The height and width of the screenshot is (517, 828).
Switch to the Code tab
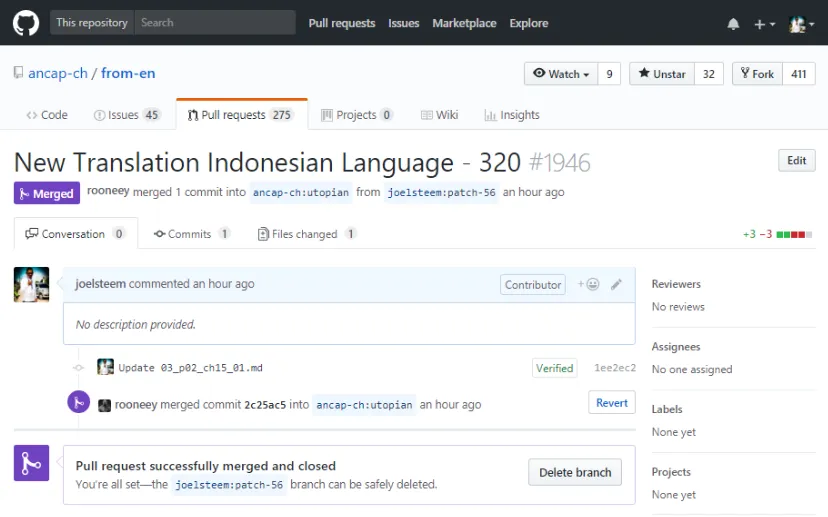click(x=47, y=115)
